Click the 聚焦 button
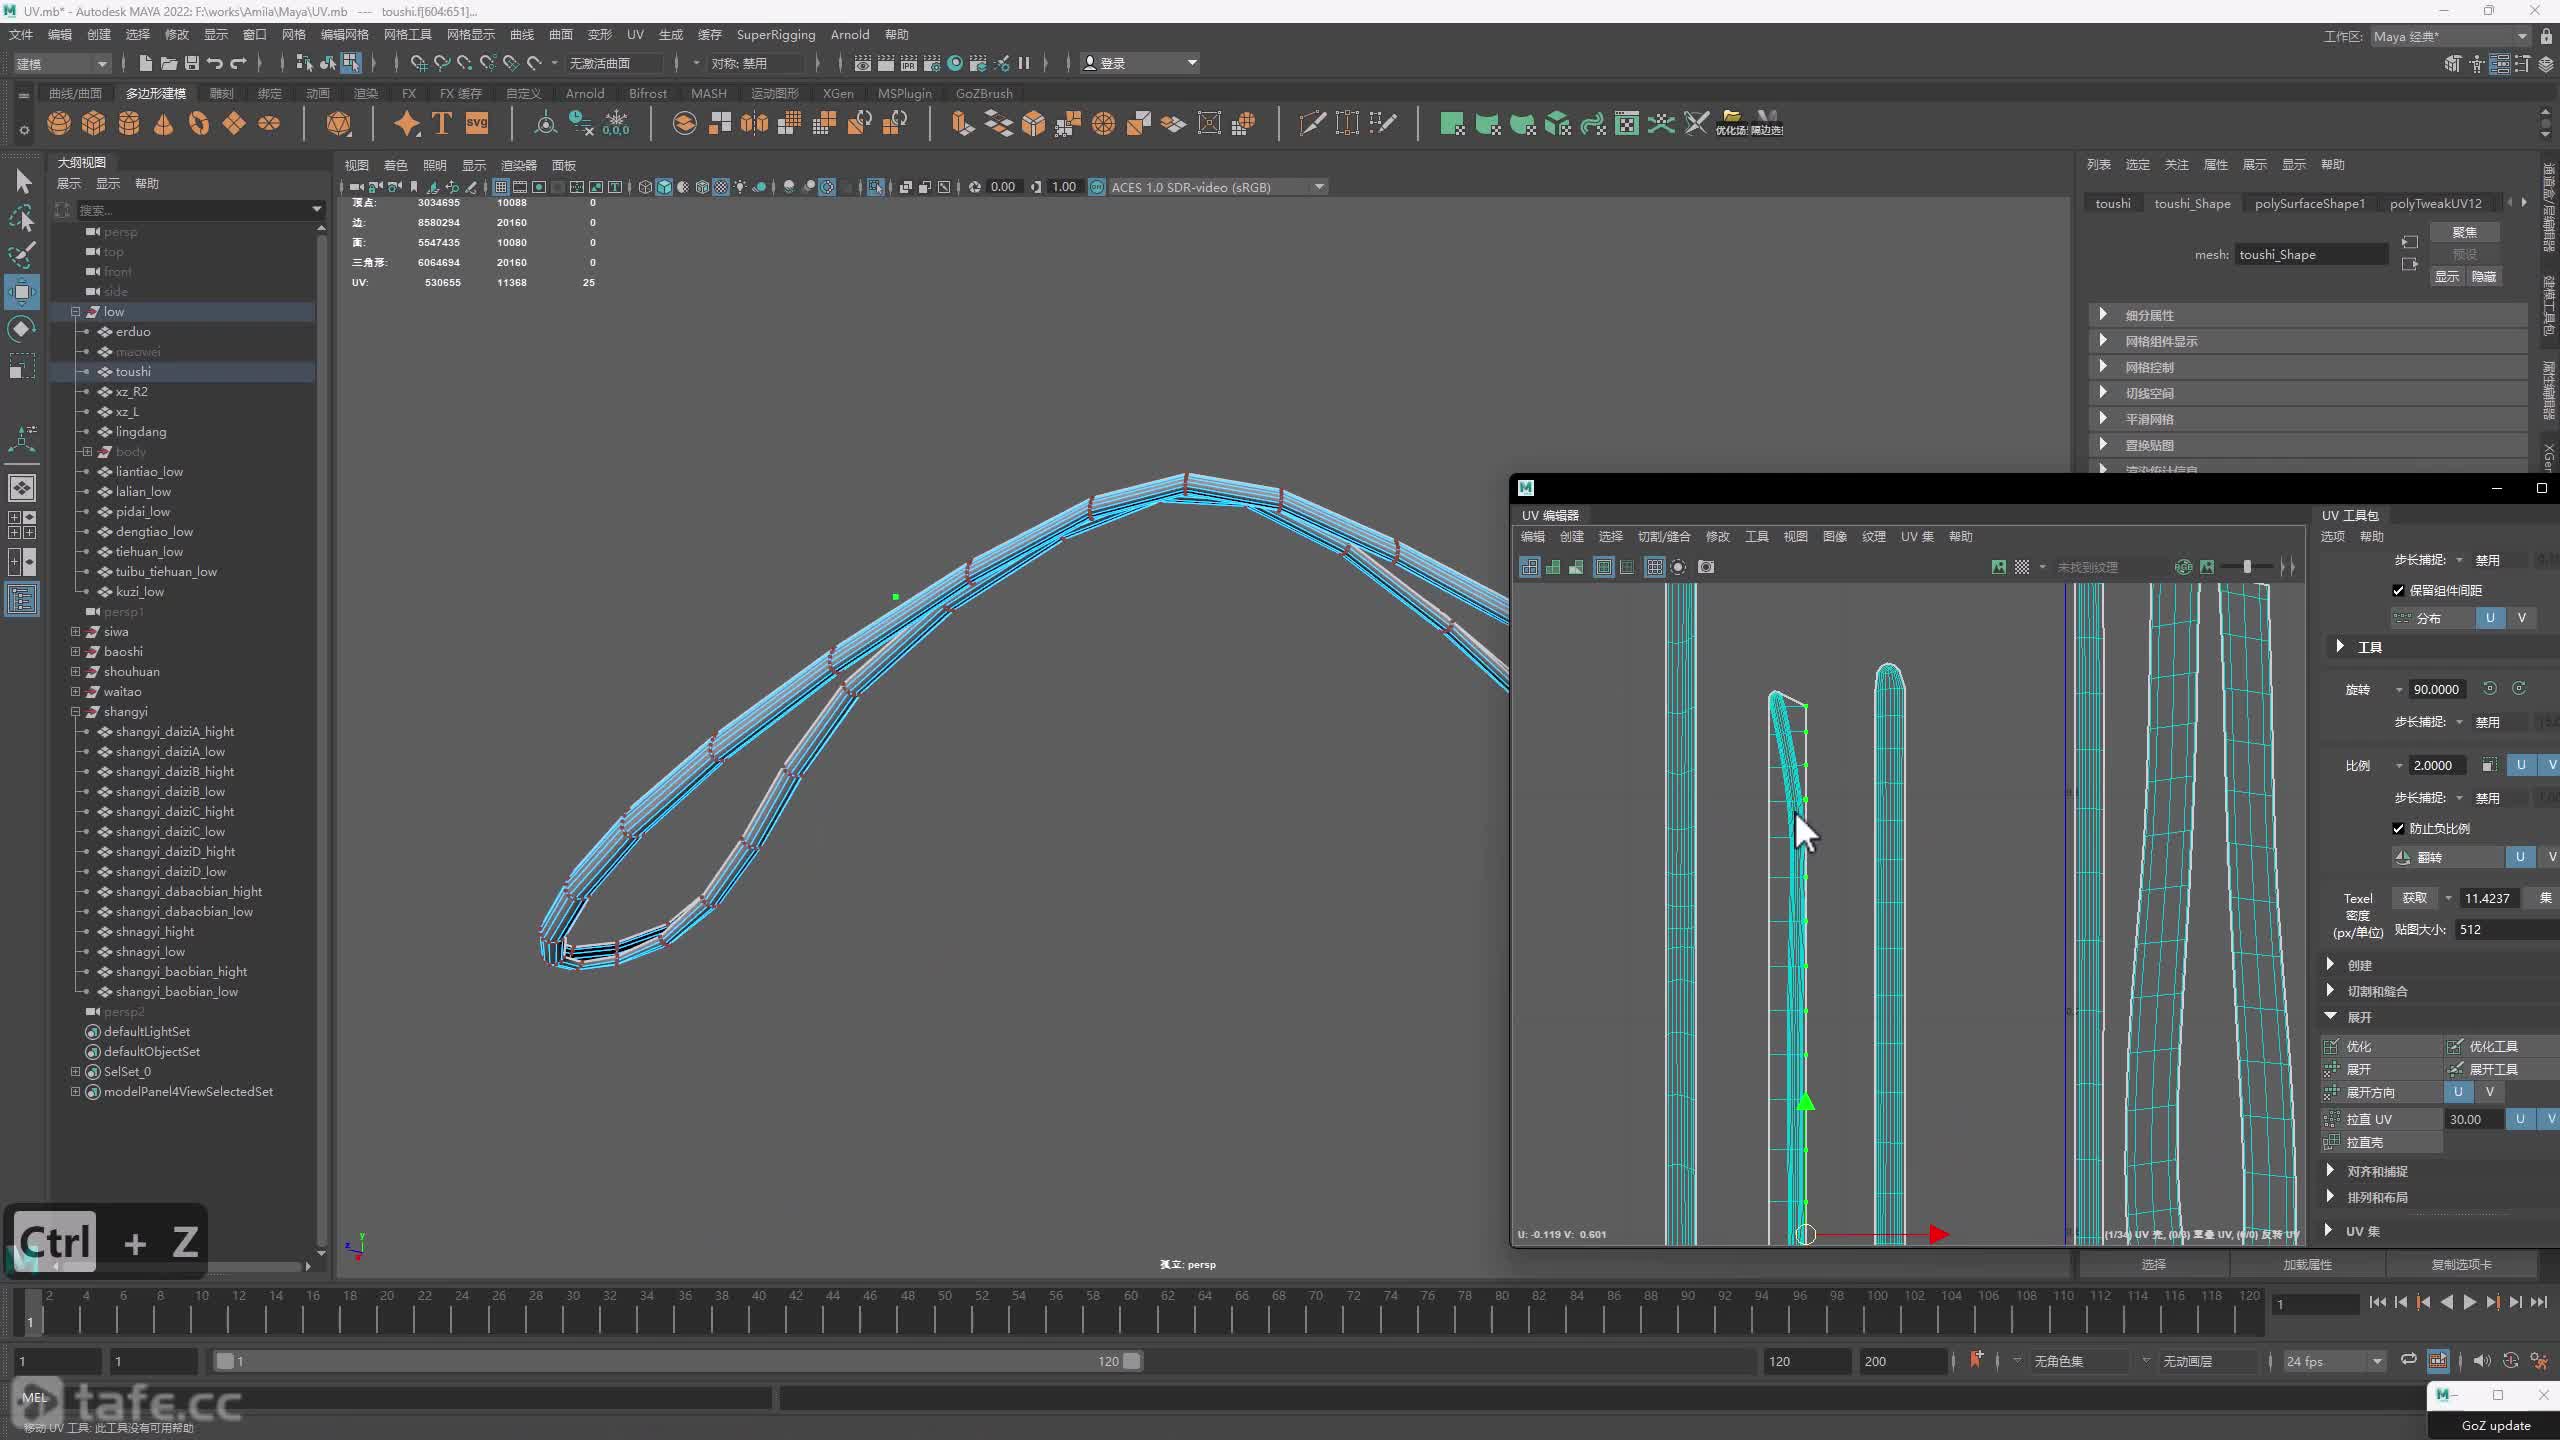 click(2465, 232)
